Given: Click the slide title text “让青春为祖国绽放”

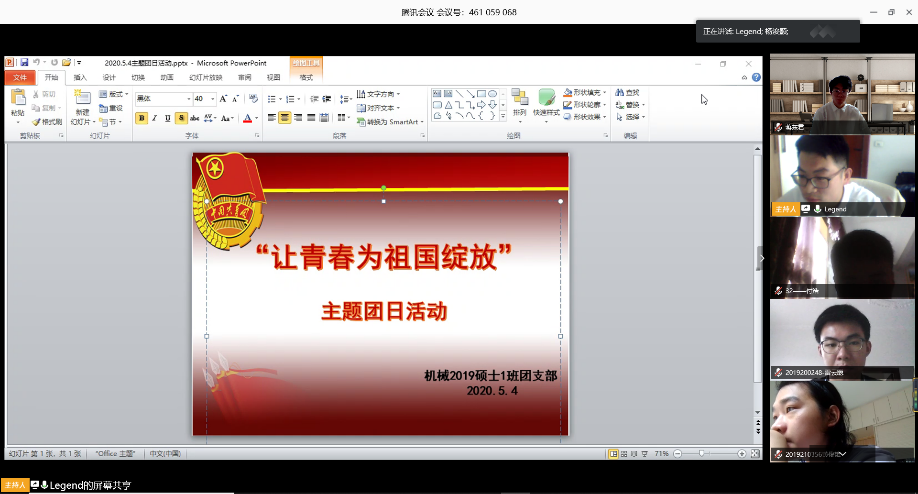Looking at the screenshot, I should coord(384,257).
